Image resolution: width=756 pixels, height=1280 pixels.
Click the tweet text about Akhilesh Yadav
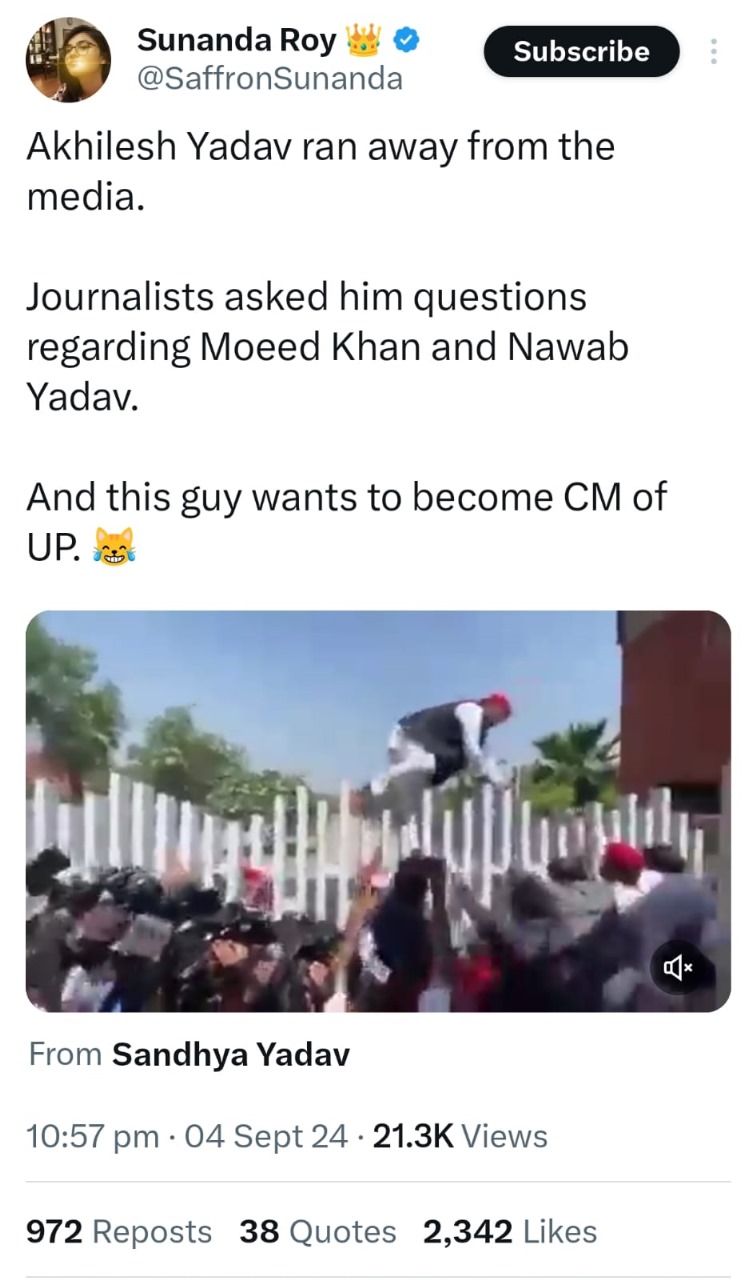321,172
